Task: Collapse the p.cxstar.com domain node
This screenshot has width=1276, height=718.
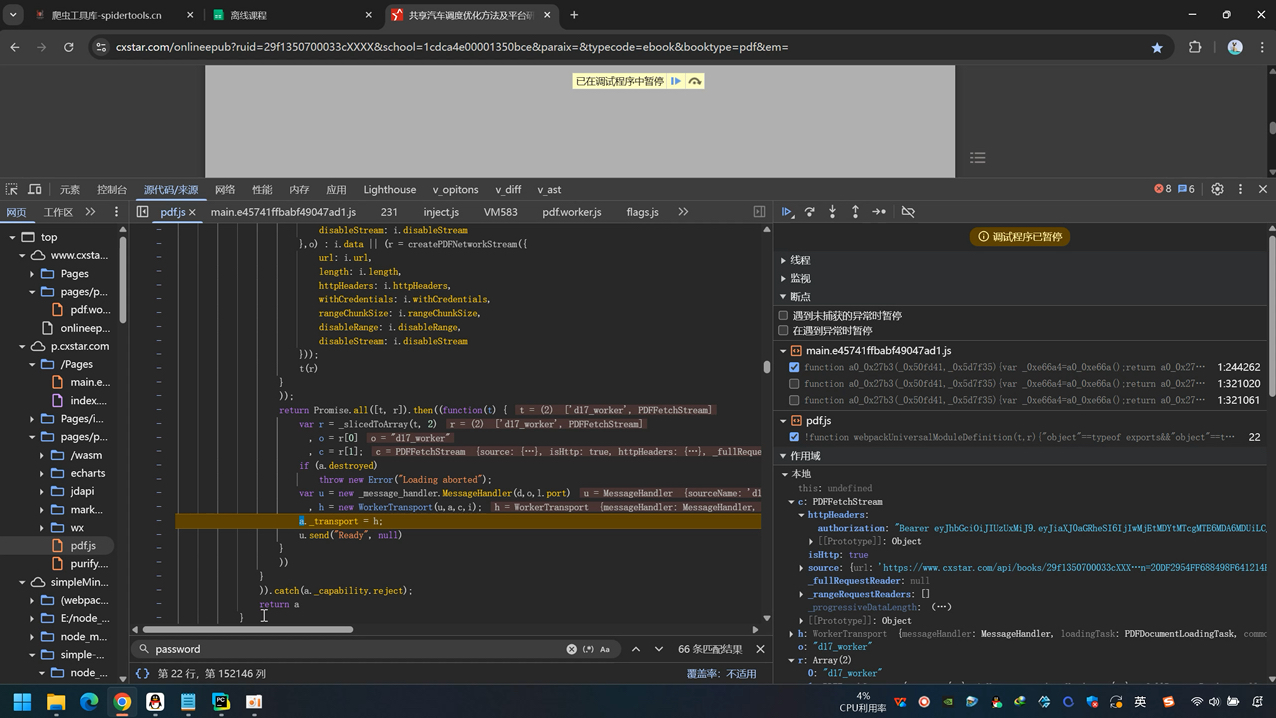Action: 22,346
